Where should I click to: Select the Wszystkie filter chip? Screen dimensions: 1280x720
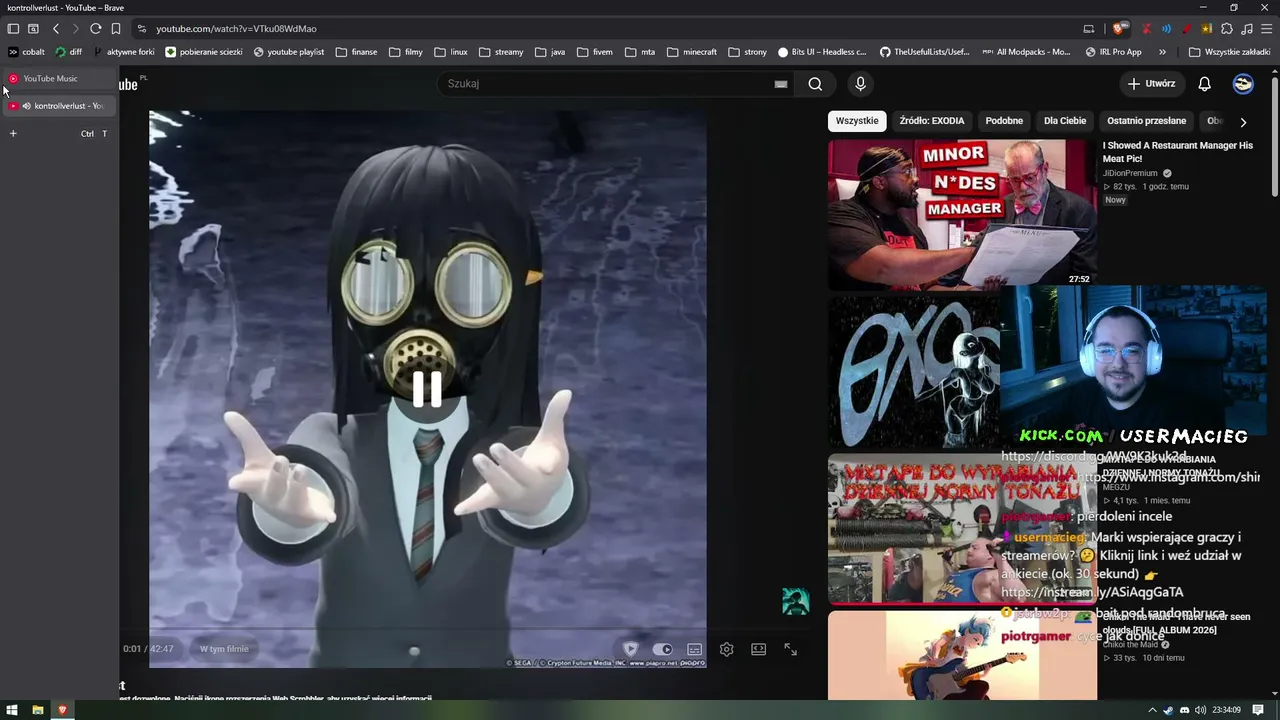[x=857, y=121]
